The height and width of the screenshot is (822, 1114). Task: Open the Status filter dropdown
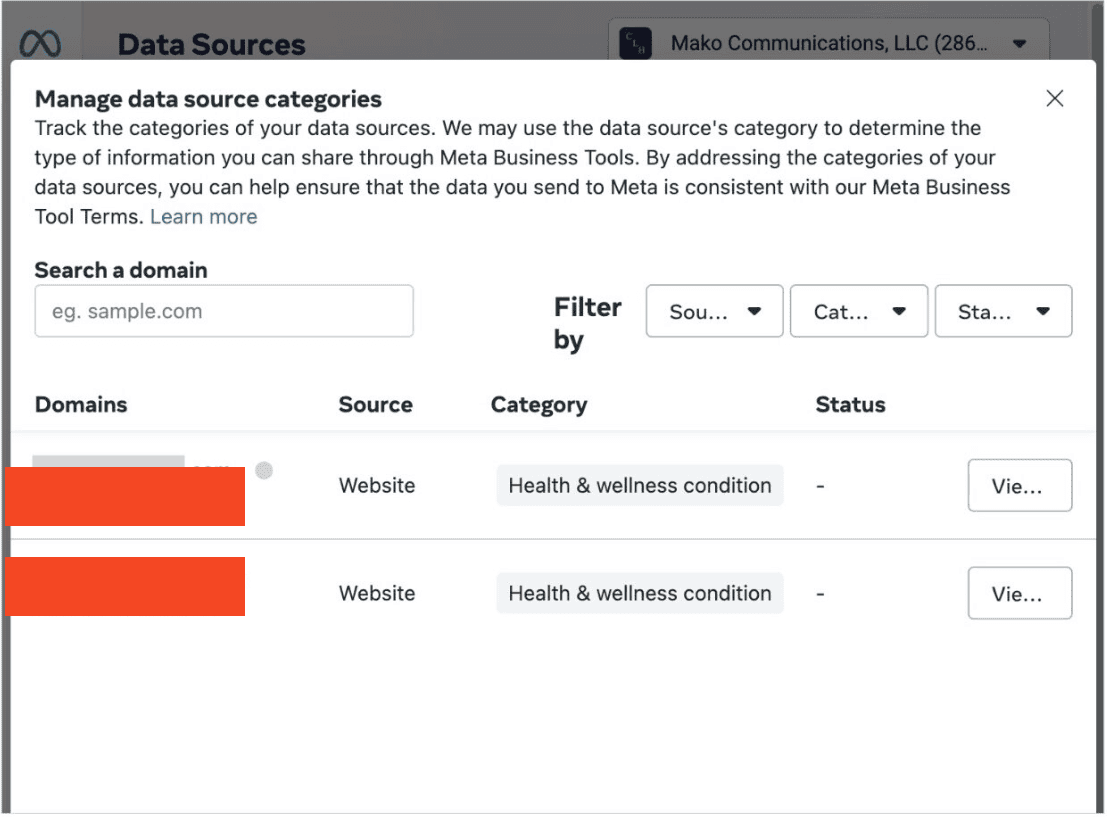[1003, 311]
